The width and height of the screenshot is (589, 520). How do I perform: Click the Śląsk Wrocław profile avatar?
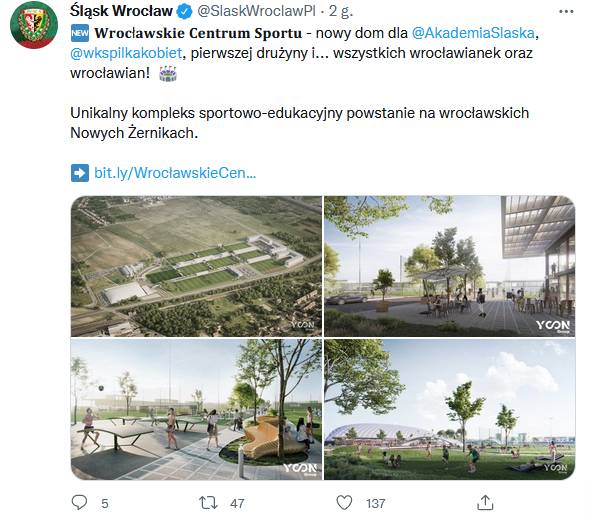point(34,25)
